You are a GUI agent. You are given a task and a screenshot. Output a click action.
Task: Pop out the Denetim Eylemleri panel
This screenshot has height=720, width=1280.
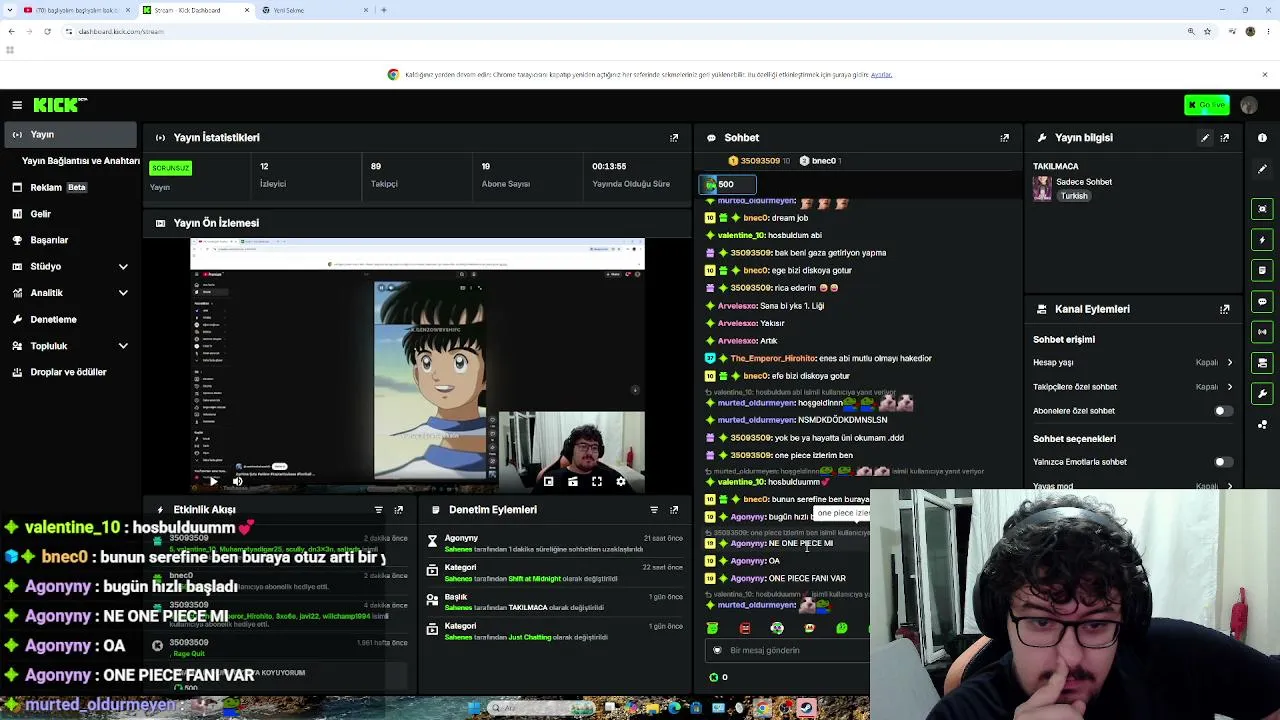674,510
